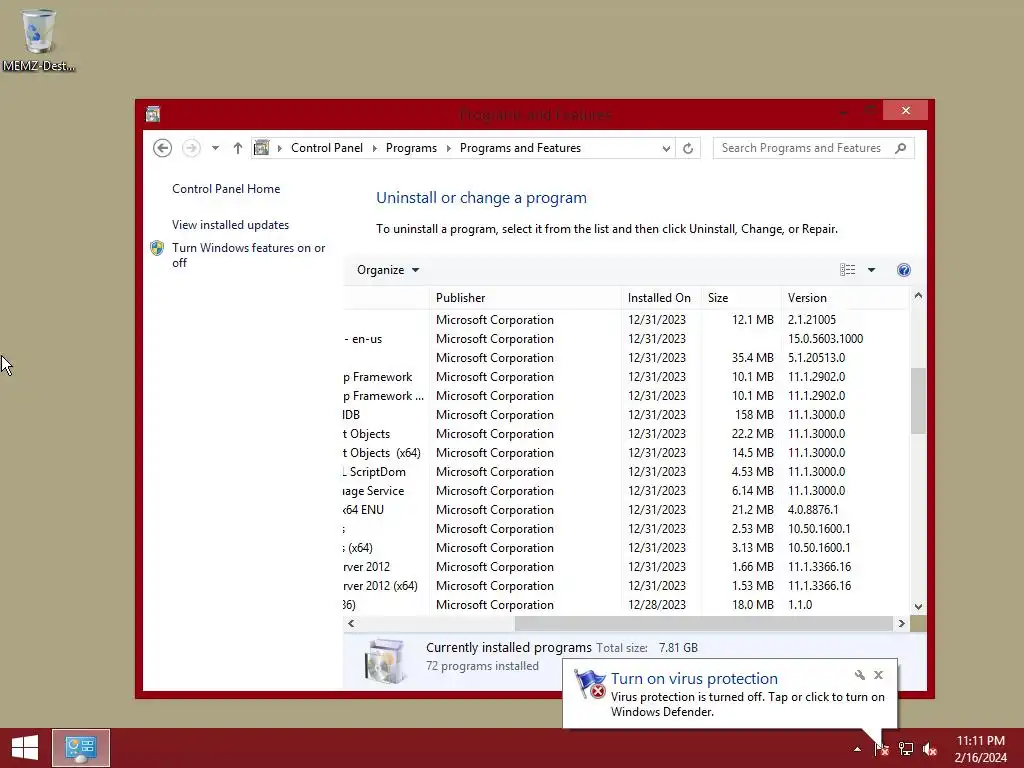Sort by the Size column header
This screenshot has width=1024, height=768.
coord(741,298)
